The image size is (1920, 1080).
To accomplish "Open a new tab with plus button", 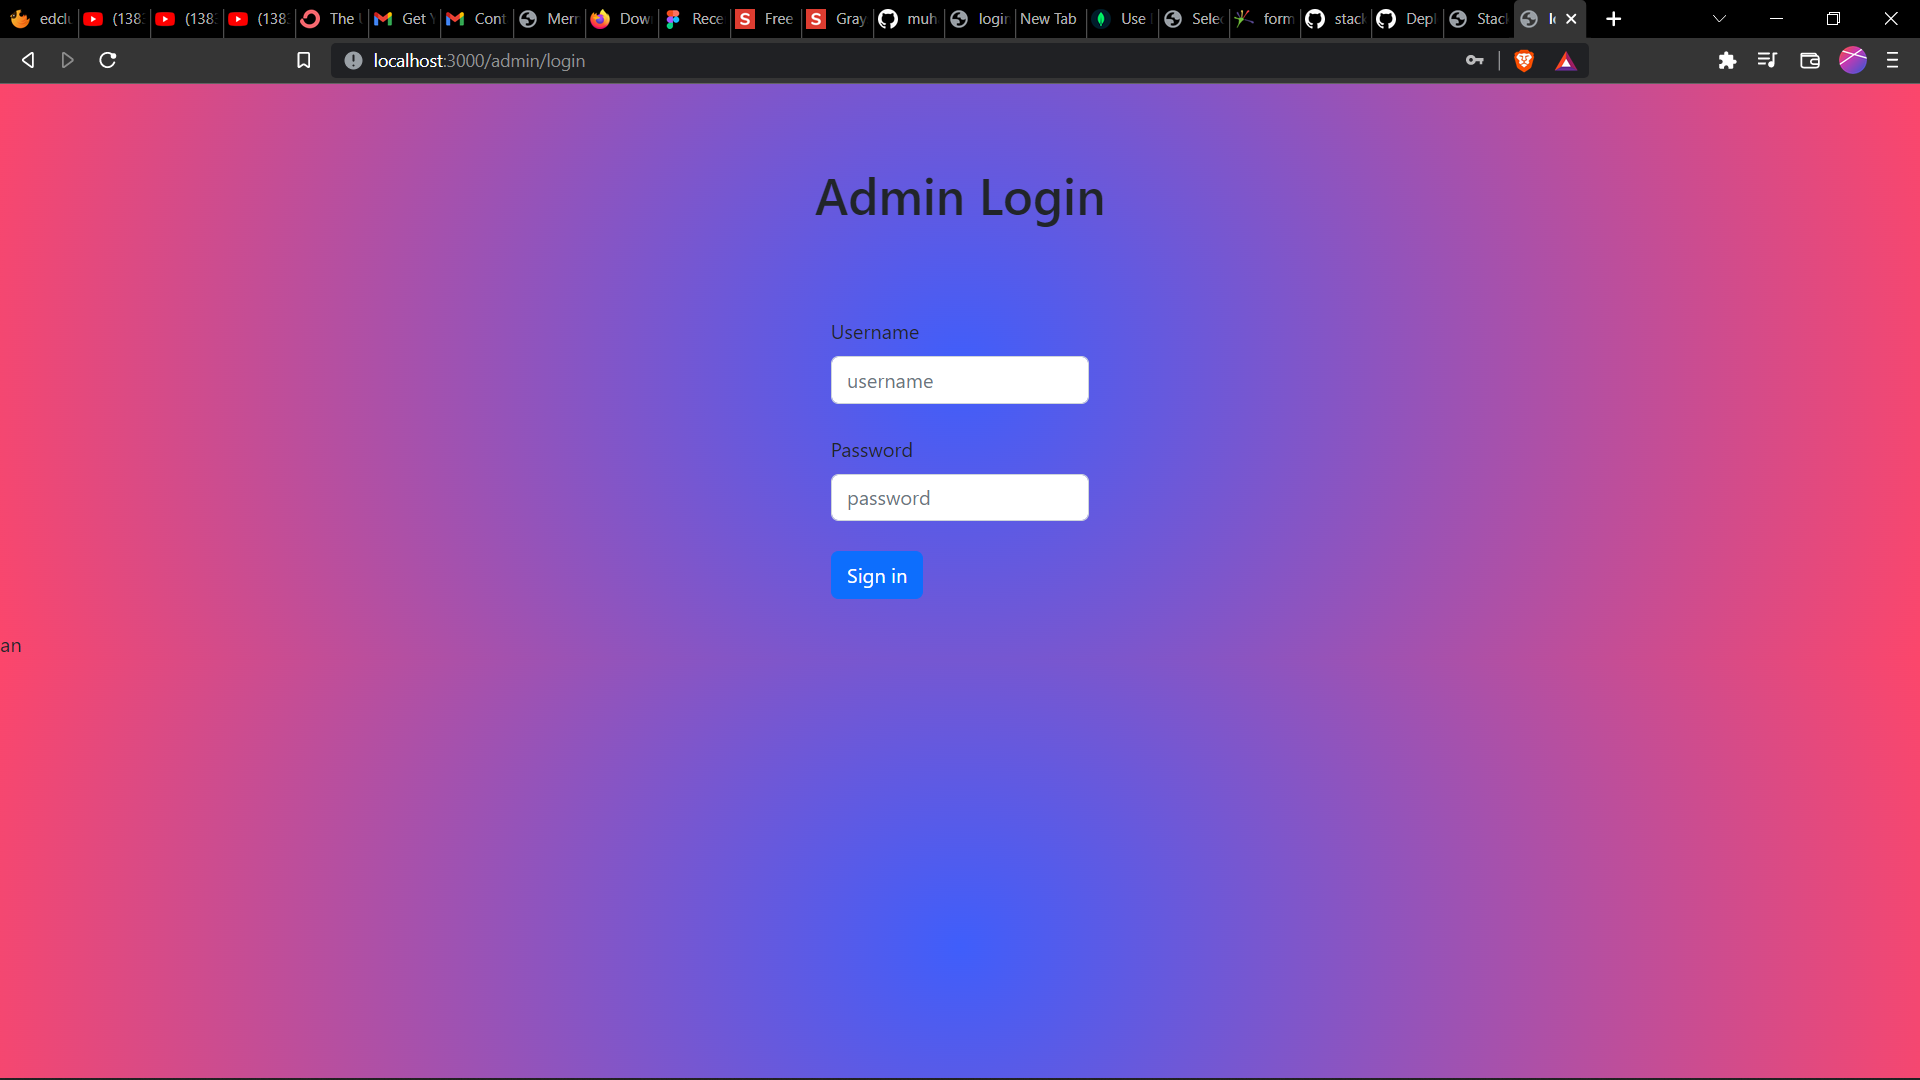I will pos(1613,19).
